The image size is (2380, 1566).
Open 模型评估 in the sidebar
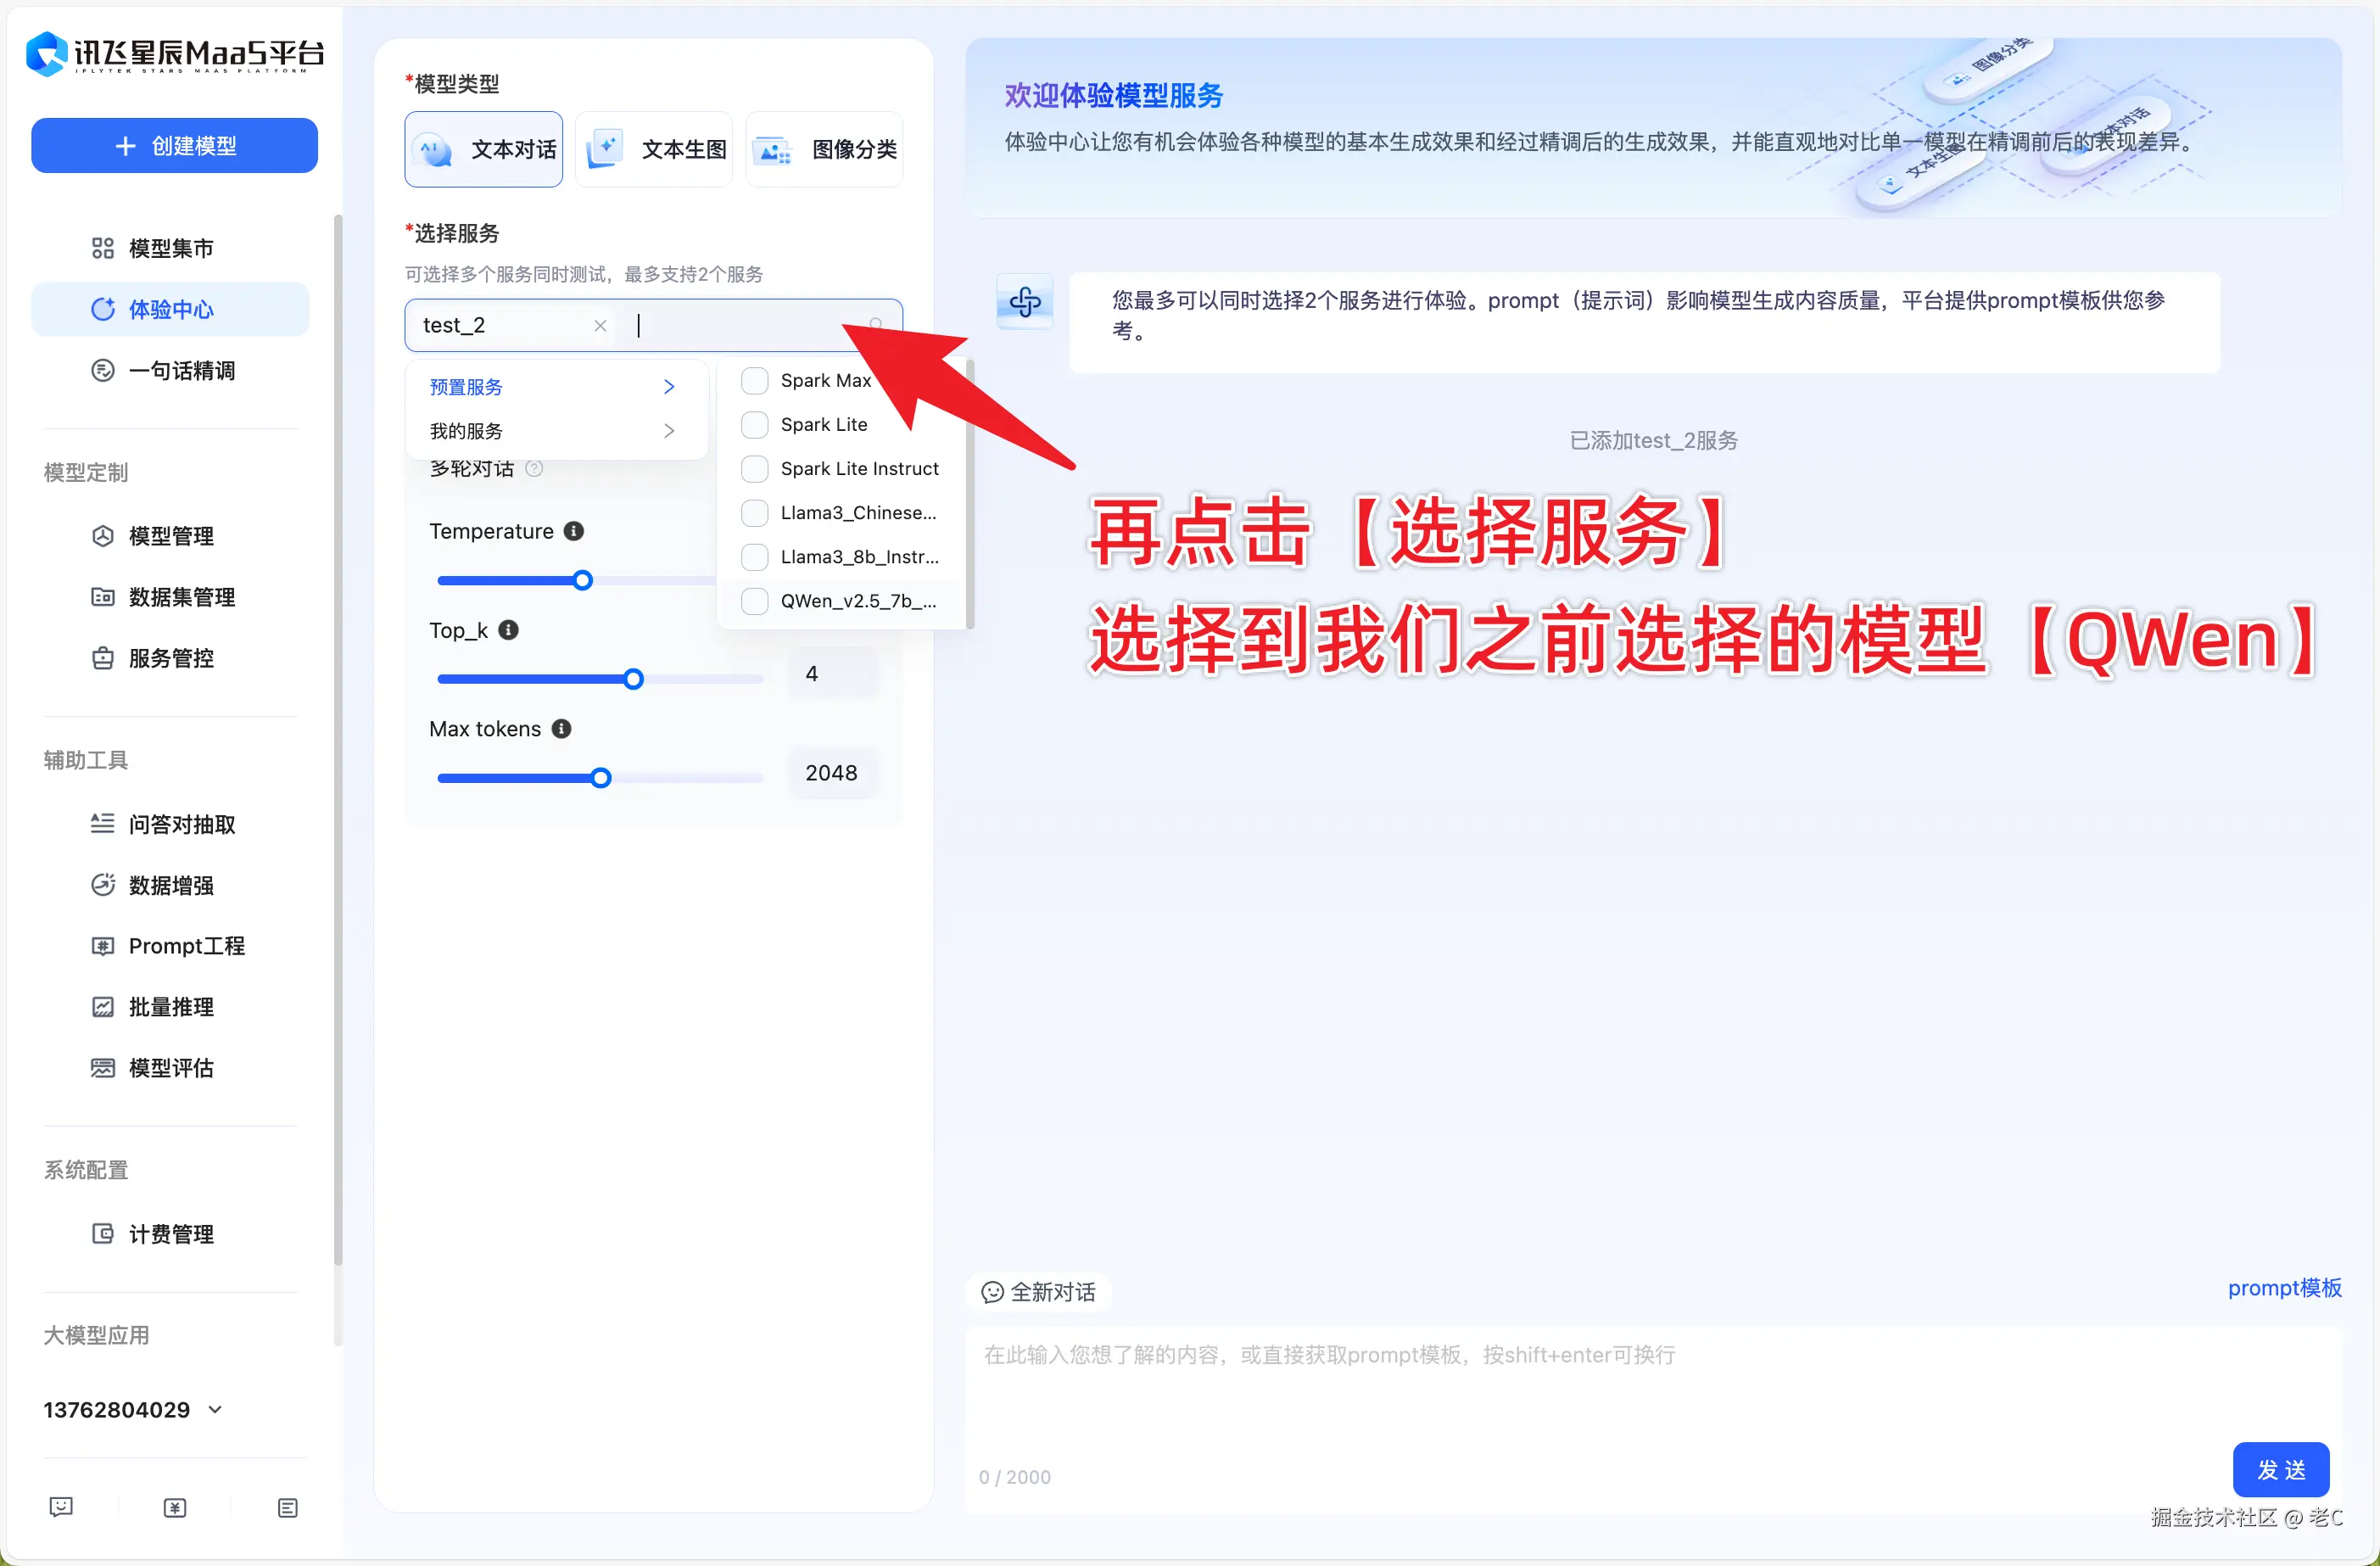(x=172, y=1068)
